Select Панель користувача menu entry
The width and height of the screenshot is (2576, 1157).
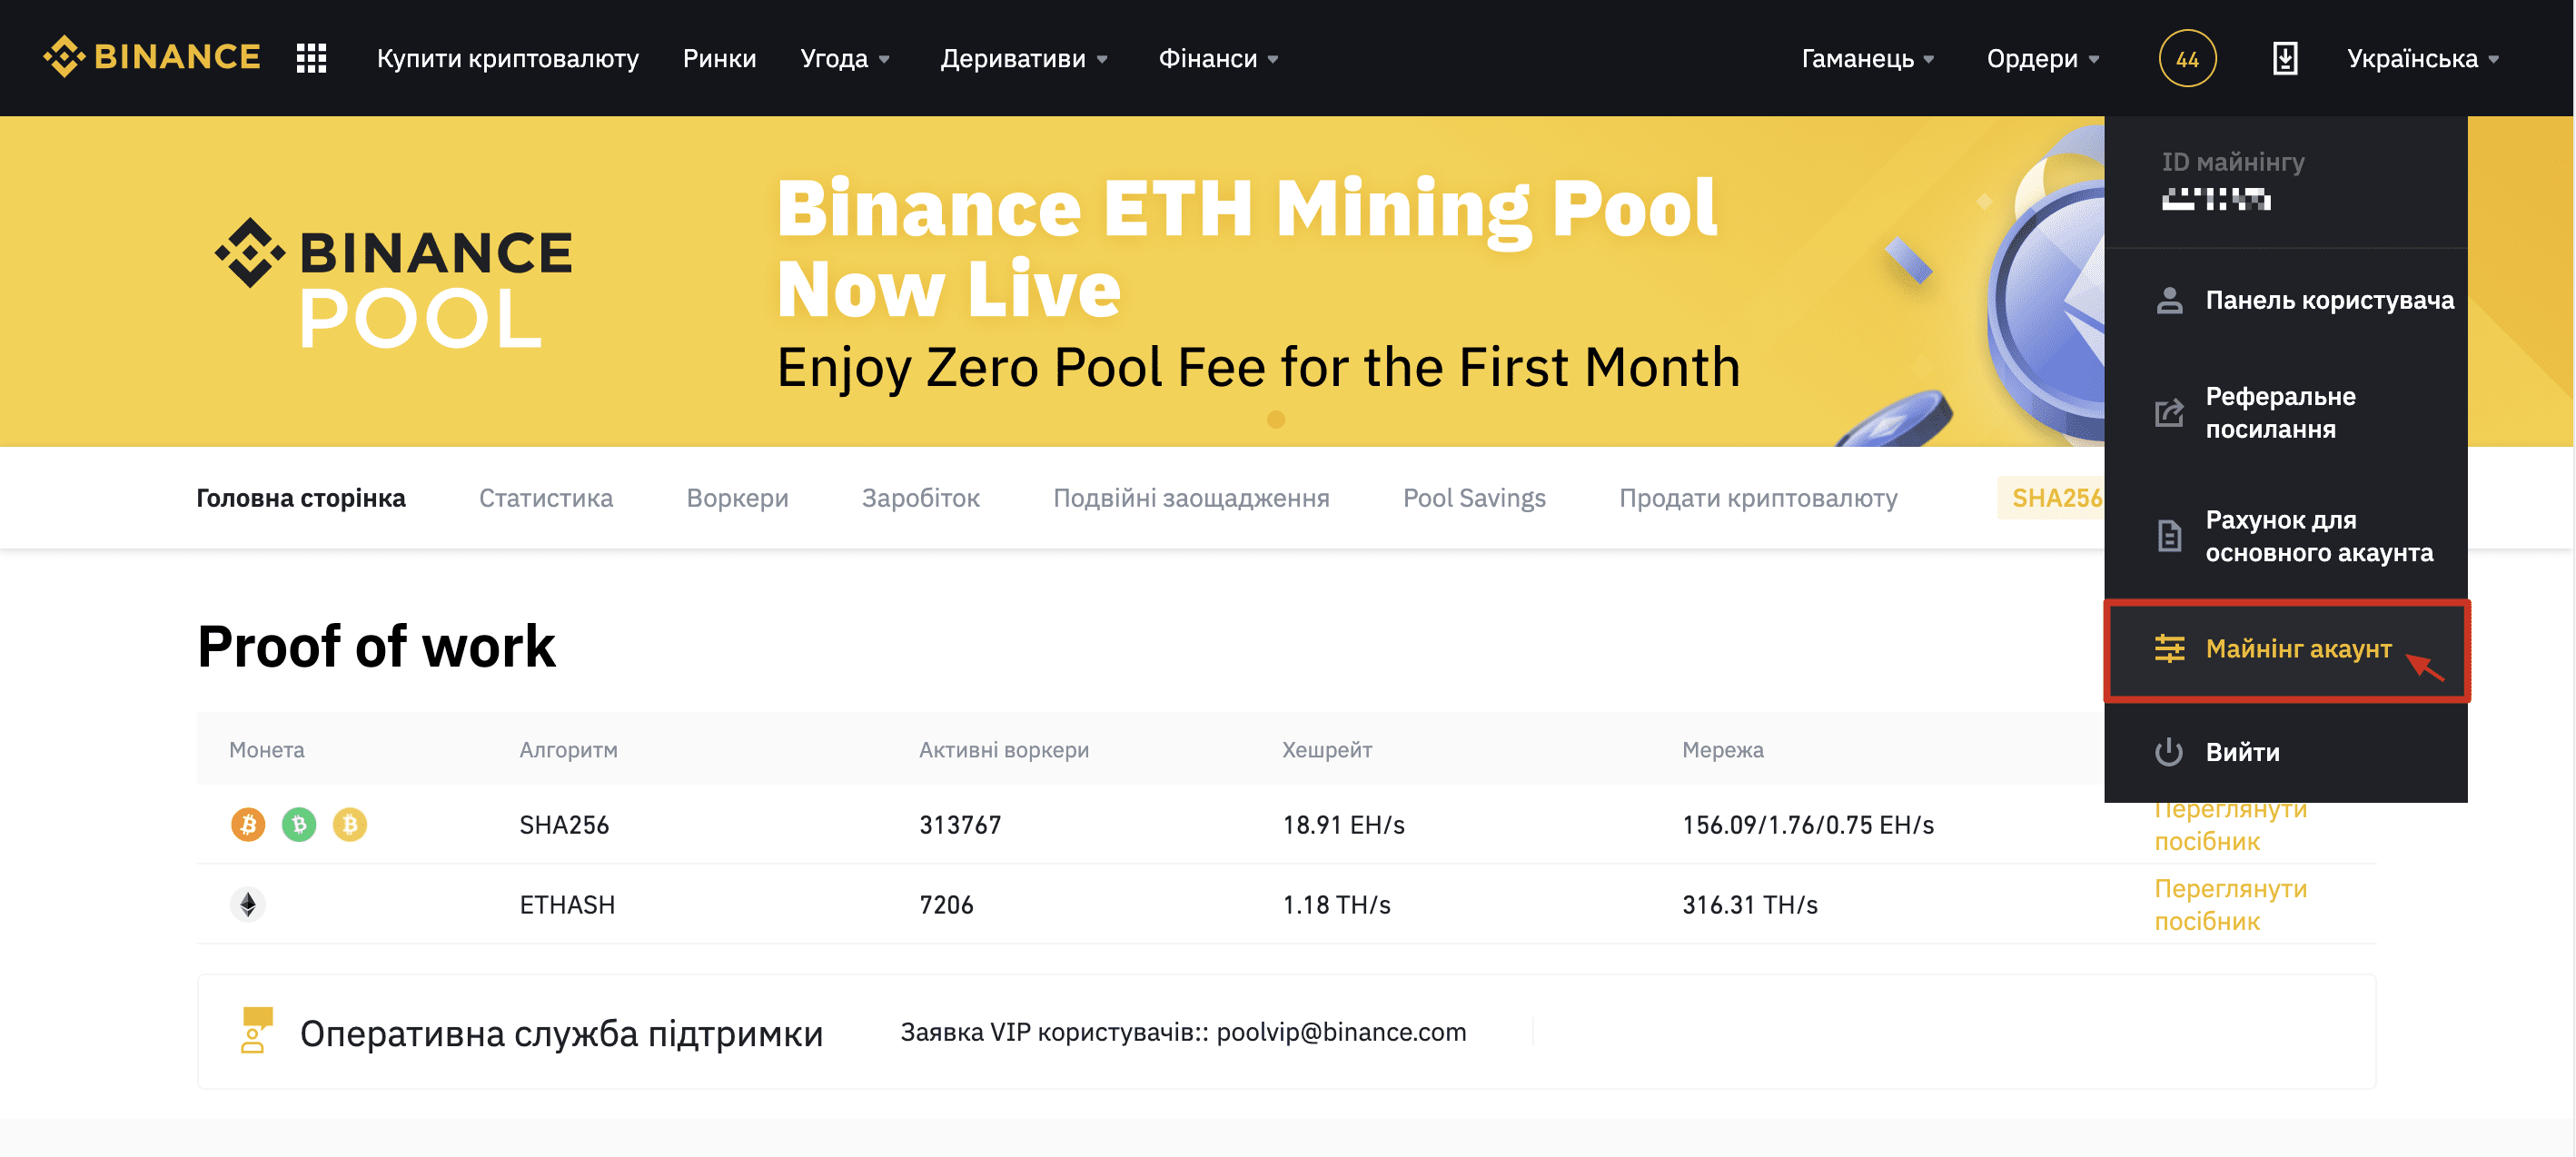[x=2285, y=300]
